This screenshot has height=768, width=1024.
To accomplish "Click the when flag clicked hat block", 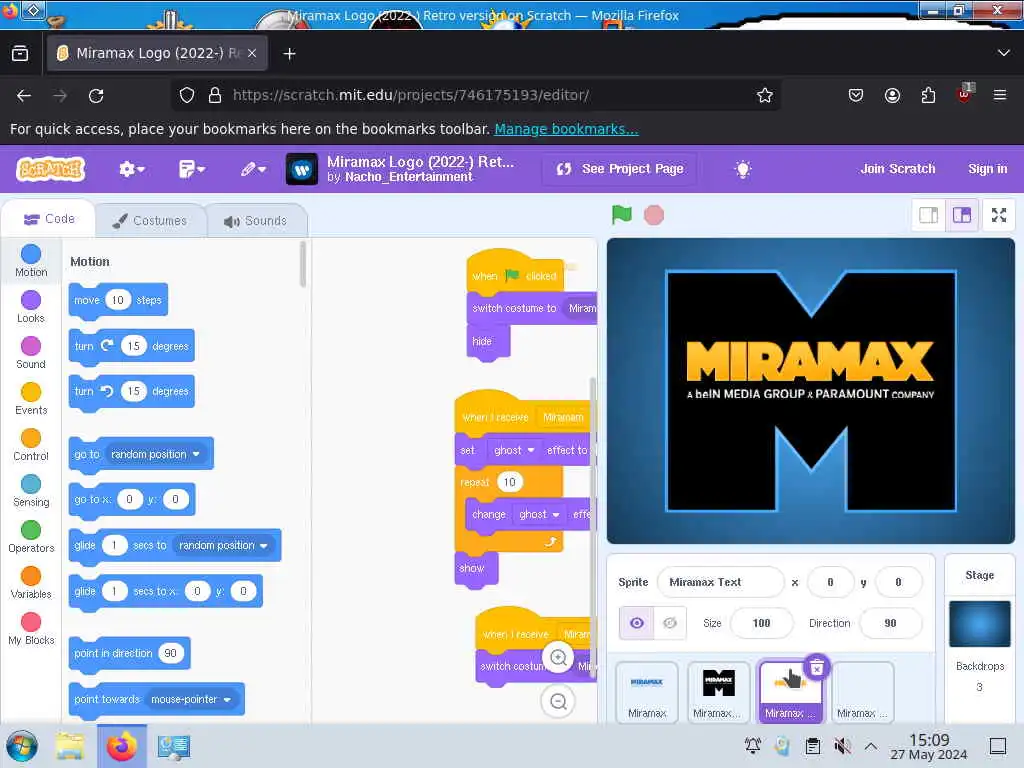I will coord(515,274).
